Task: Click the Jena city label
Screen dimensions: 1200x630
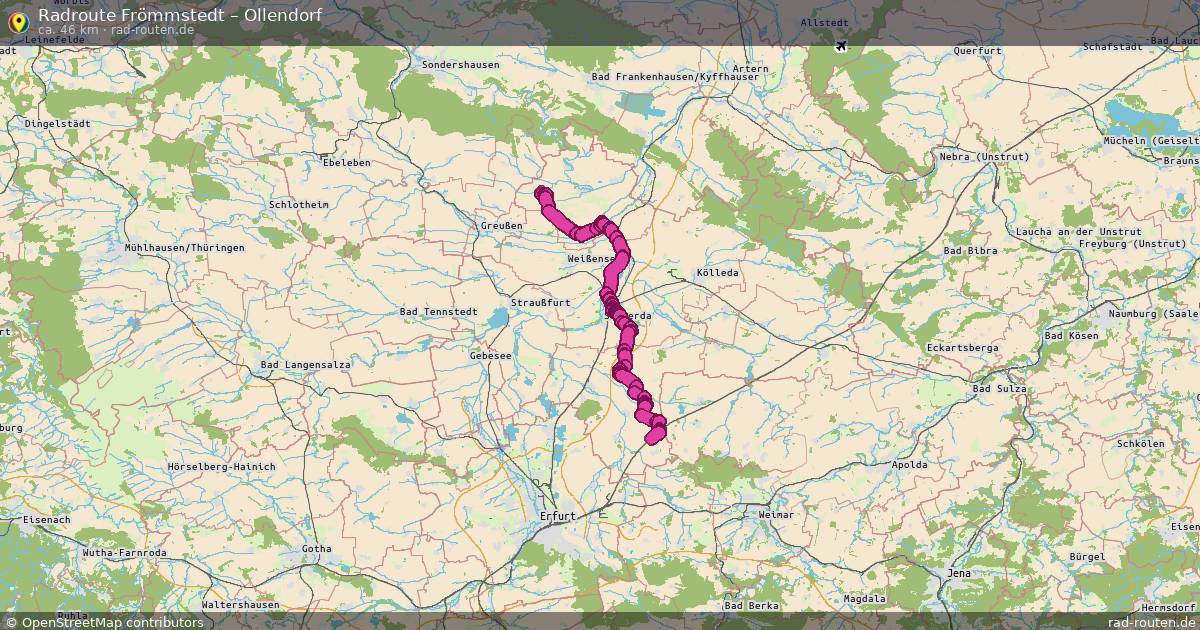Action: pyautogui.click(x=959, y=573)
